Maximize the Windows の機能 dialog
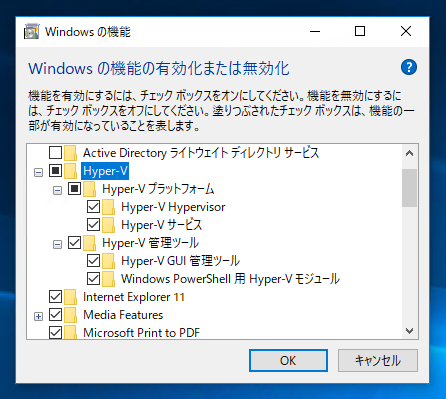Screen dimensions: 446x399 point(360,32)
